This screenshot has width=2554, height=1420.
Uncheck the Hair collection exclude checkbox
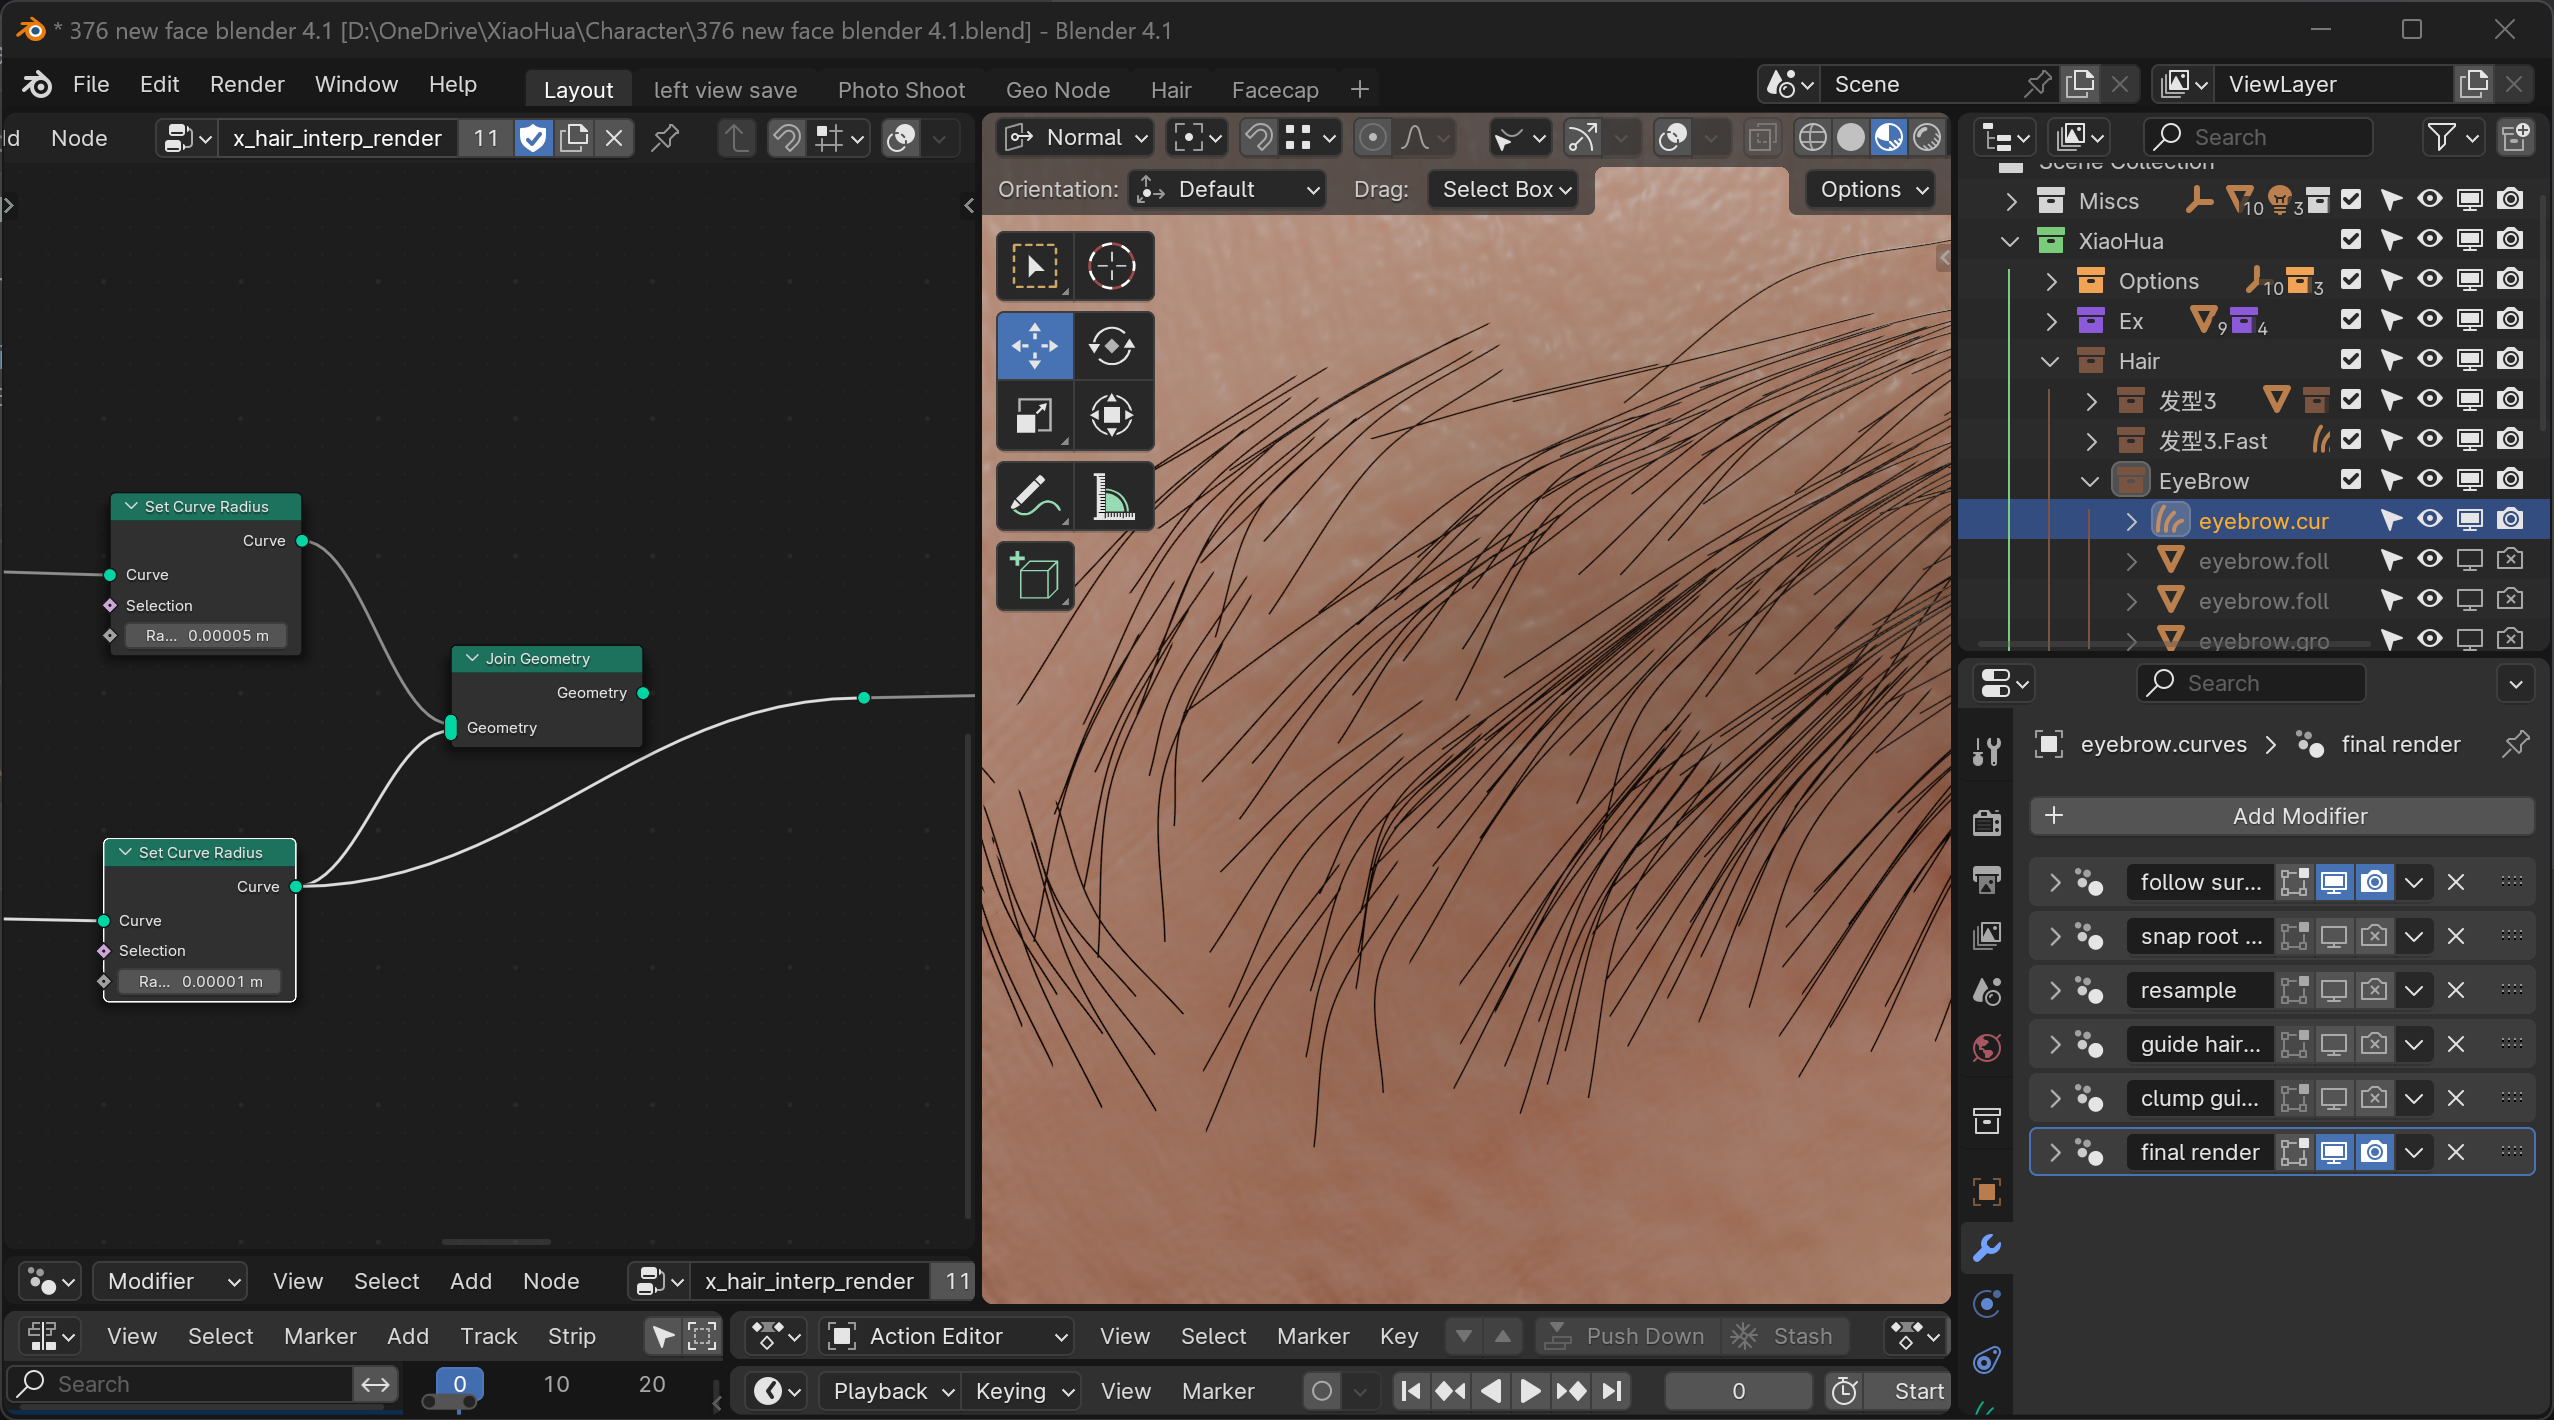pos(2351,360)
